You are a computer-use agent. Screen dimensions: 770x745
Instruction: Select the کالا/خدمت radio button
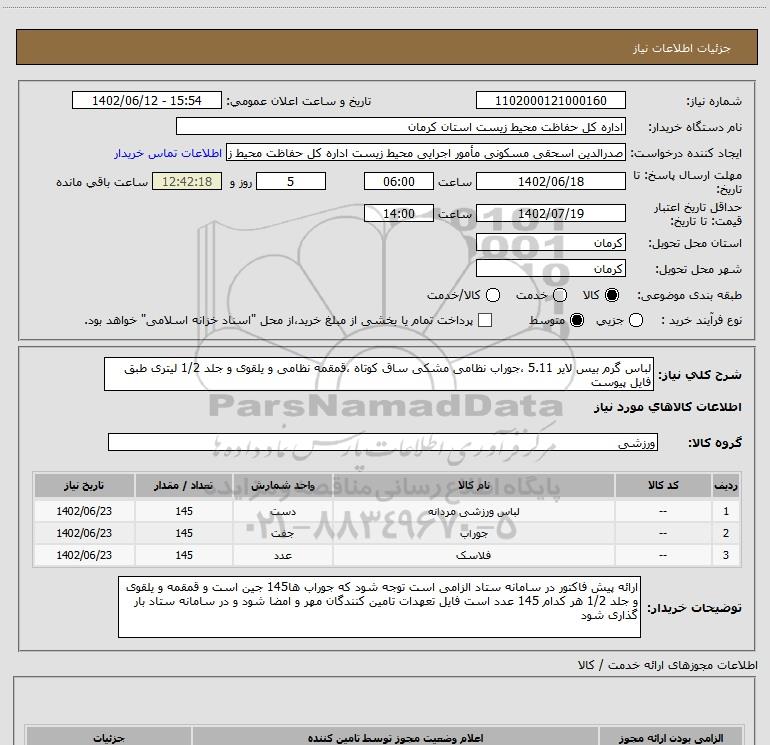click(493, 295)
